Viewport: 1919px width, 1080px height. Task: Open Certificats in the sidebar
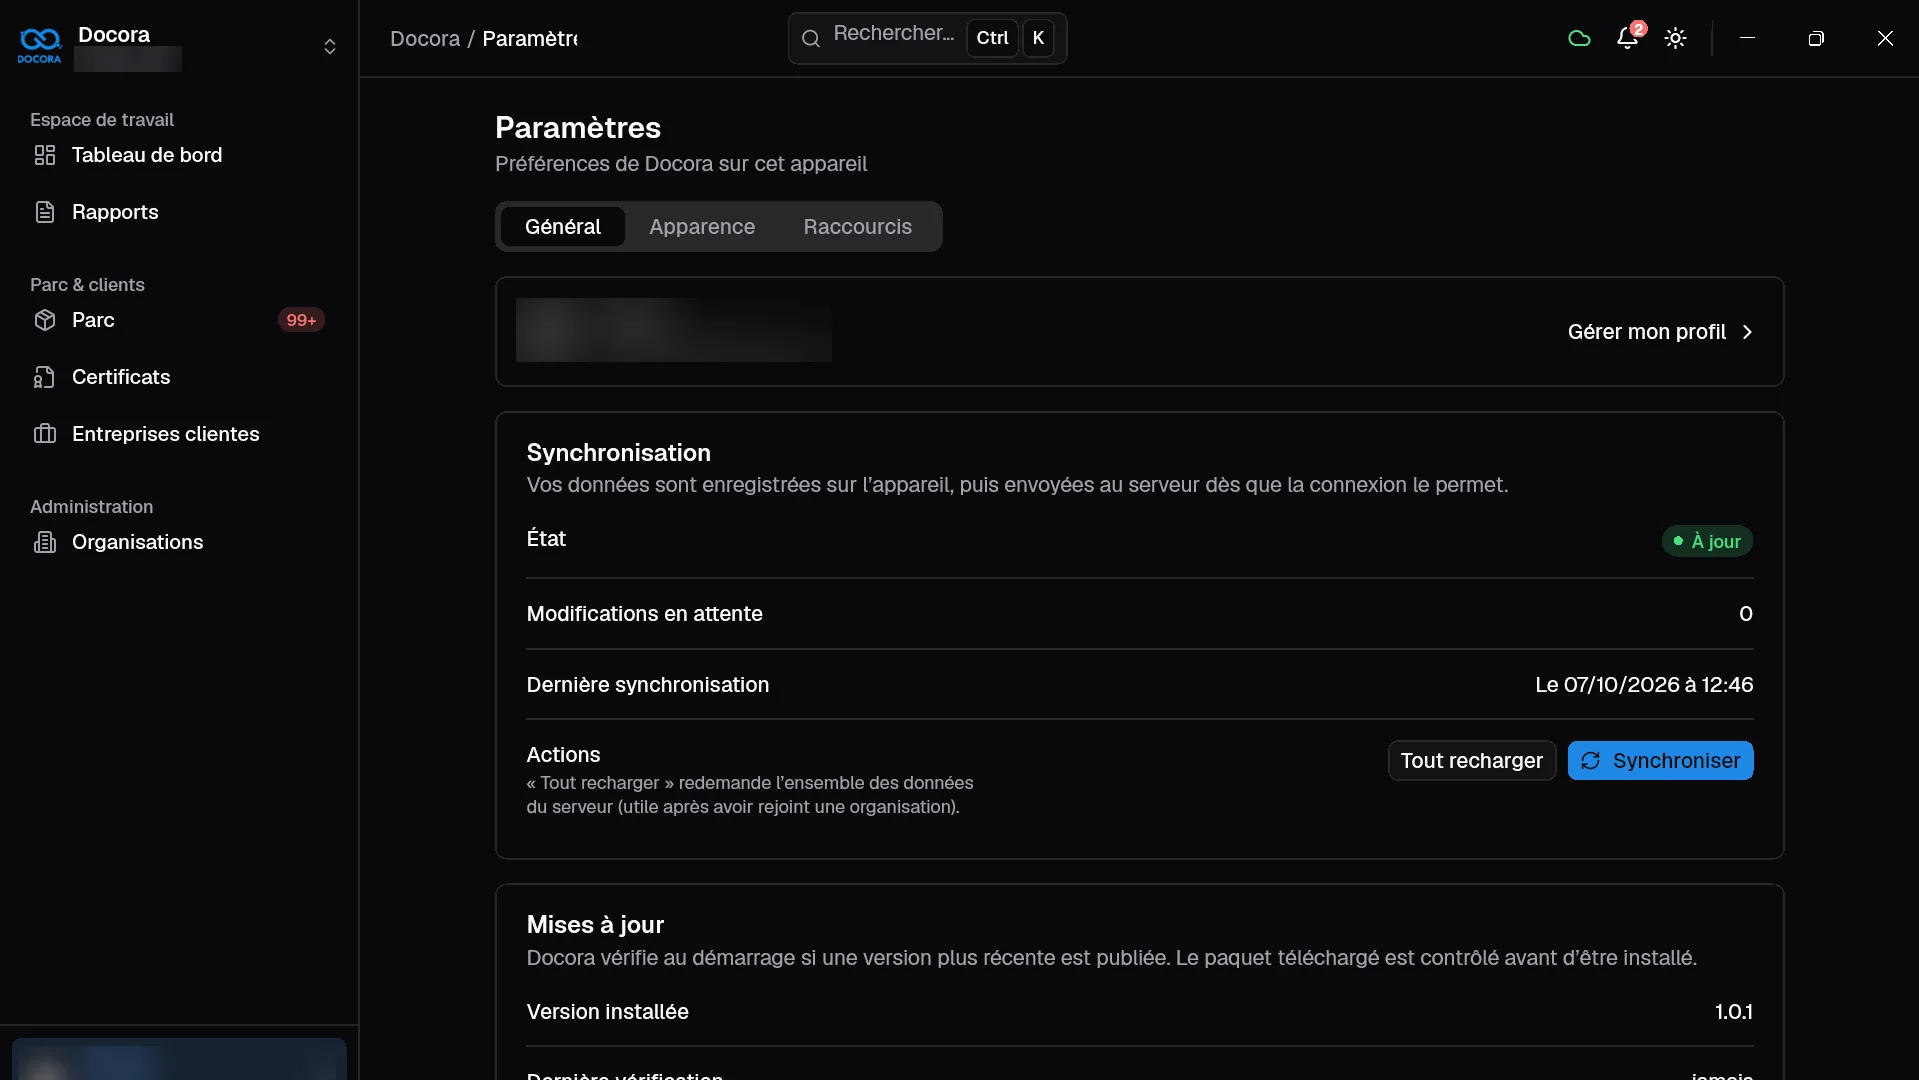point(178,377)
